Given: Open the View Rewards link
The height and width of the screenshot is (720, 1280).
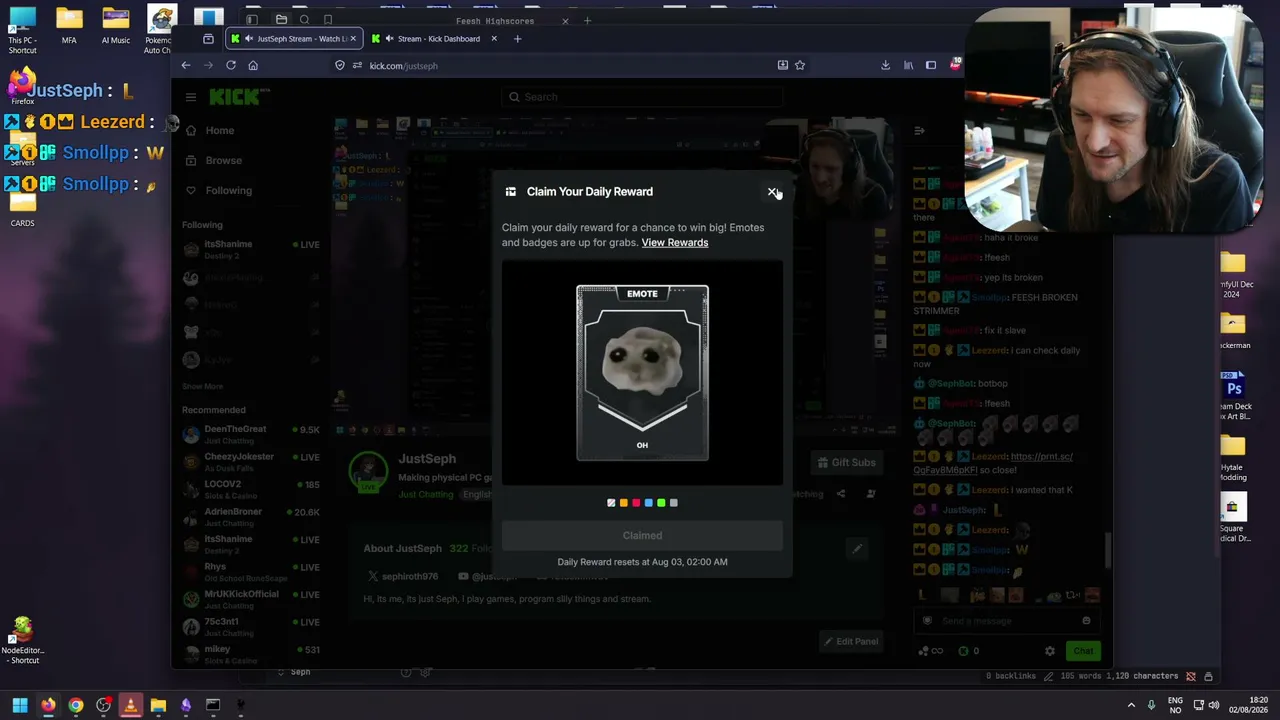Looking at the screenshot, I should point(675,243).
